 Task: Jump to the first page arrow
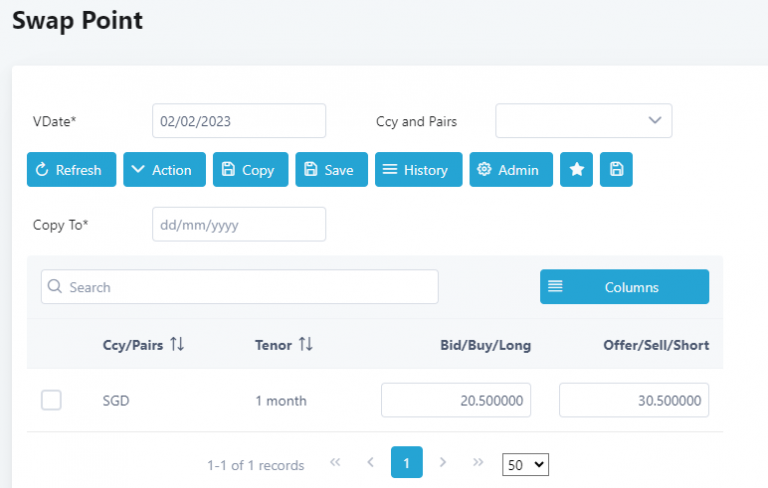coord(335,463)
